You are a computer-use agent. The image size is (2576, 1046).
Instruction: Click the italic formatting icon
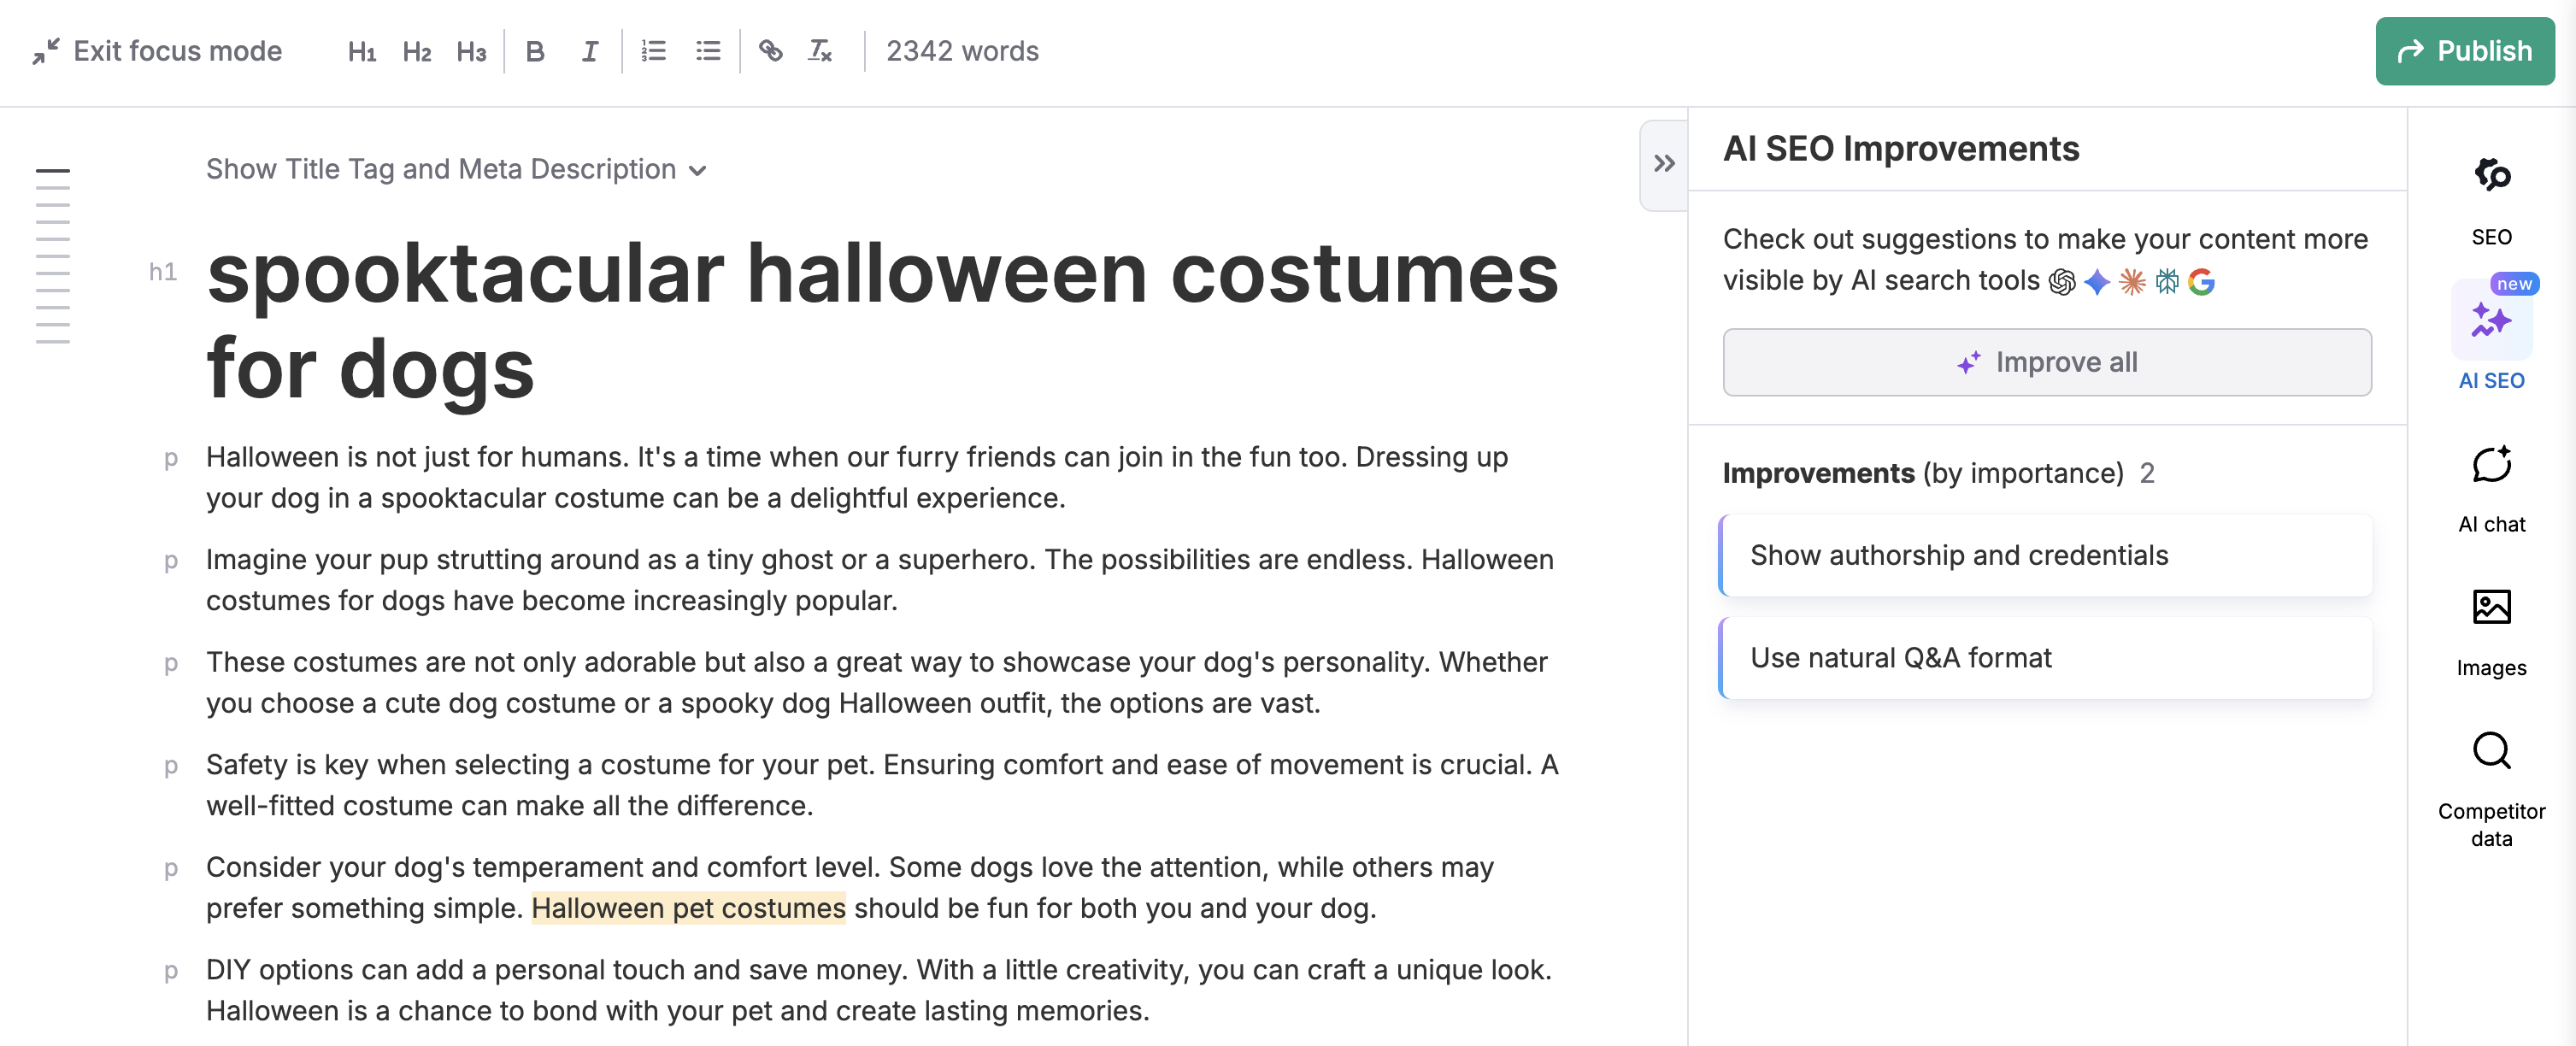[x=589, y=51]
